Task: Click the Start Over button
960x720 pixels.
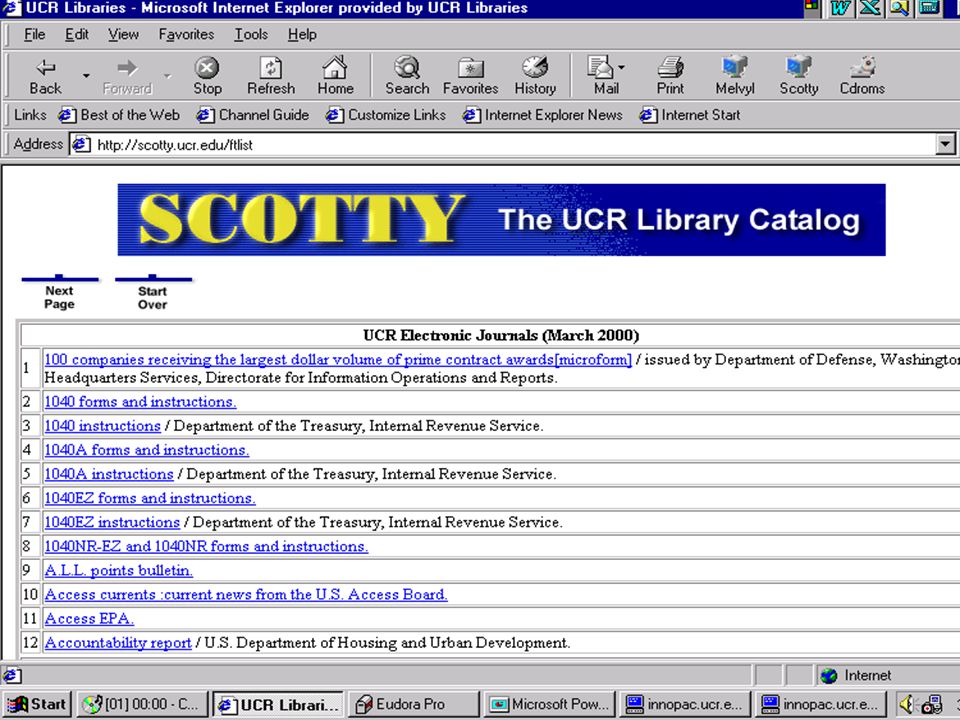Action: click(152, 293)
